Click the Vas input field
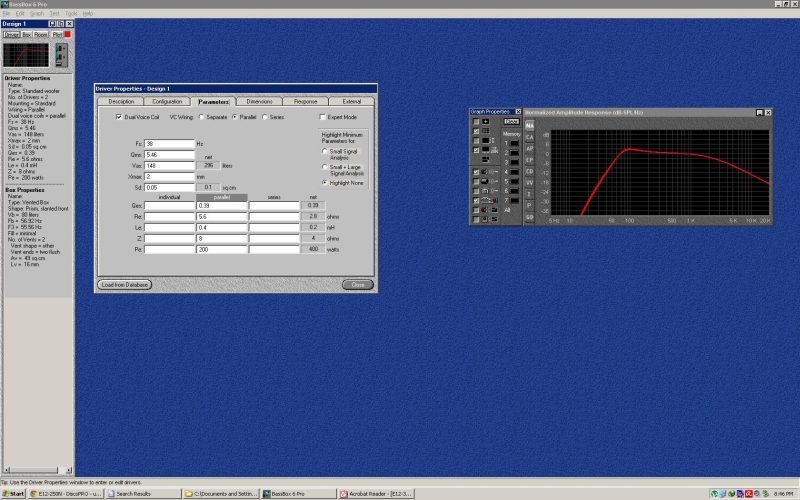Image resolution: width=800 pixels, height=500 pixels. tap(169, 166)
